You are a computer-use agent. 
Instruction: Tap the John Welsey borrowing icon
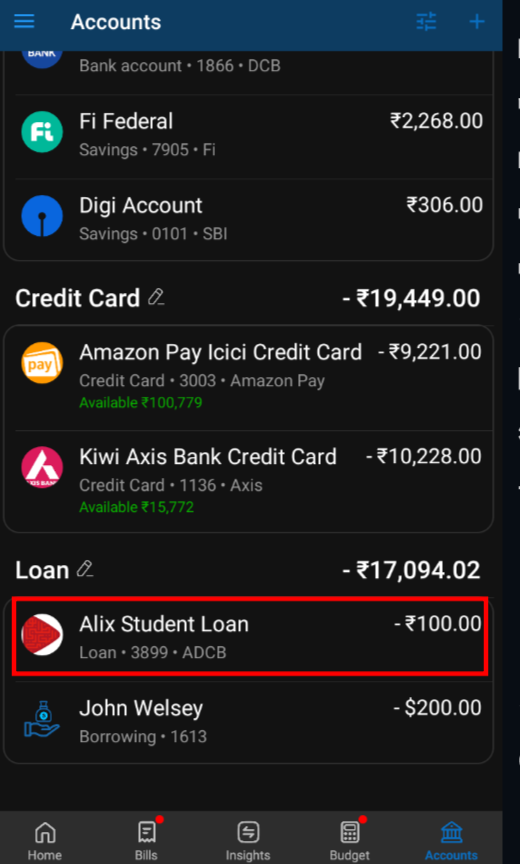click(x=42, y=719)
